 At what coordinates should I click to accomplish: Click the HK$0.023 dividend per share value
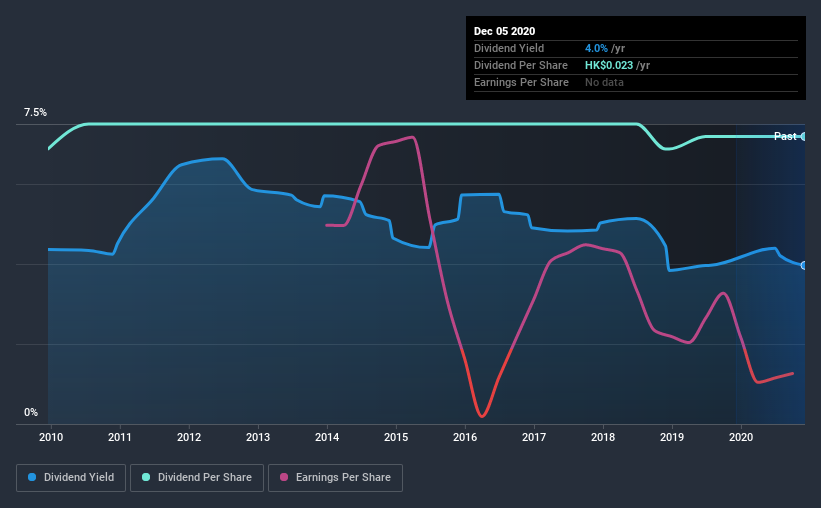[x=609, y=65]
